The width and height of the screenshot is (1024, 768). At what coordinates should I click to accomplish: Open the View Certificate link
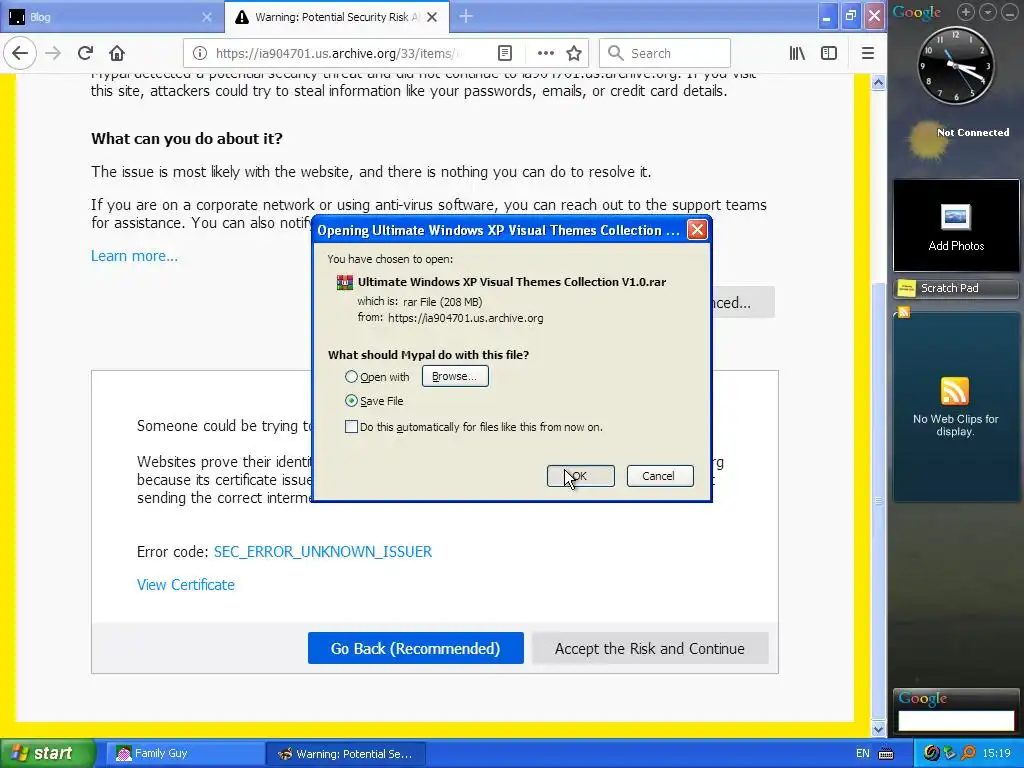(185, 584)
